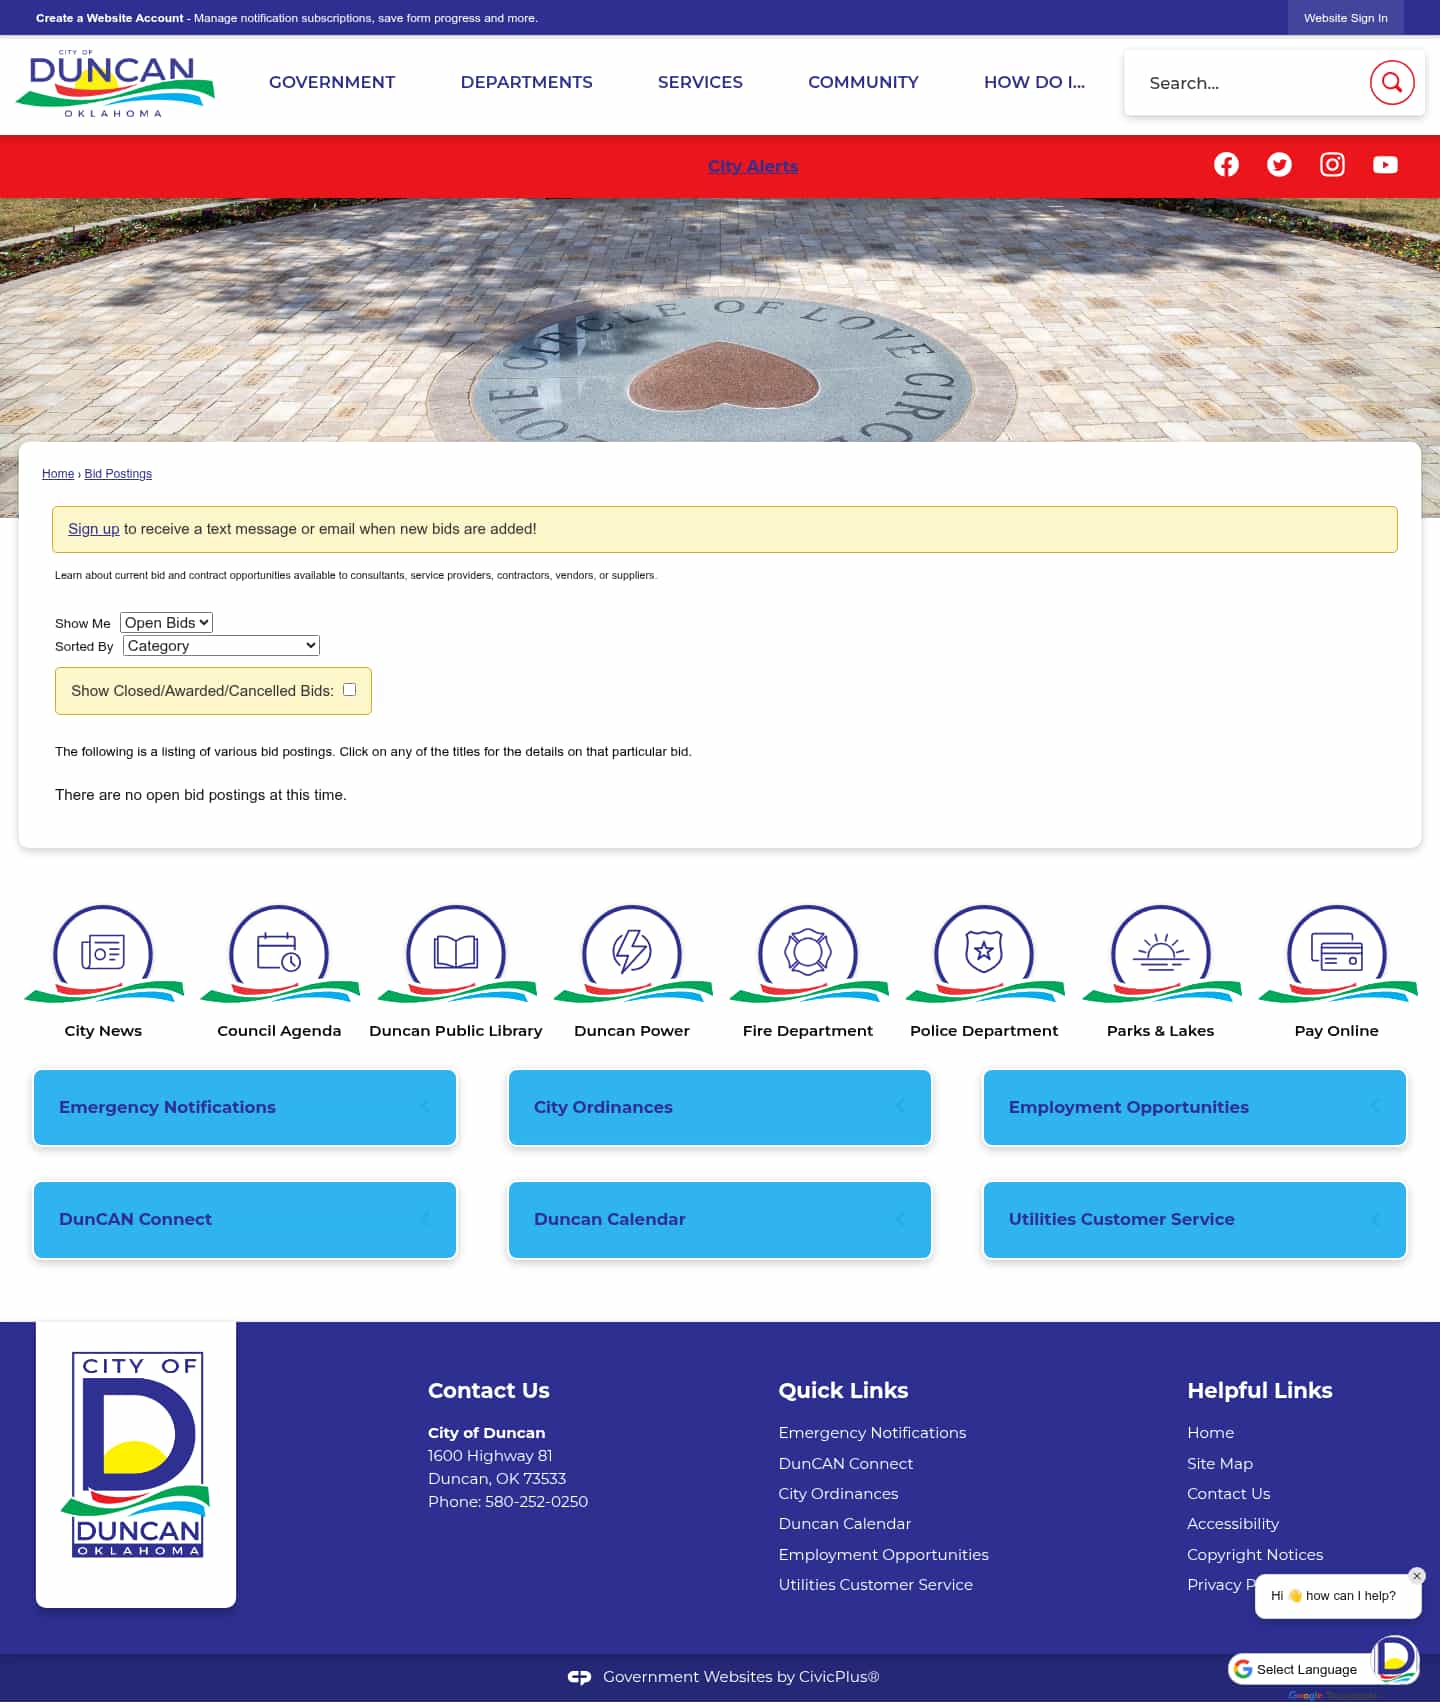Click Government Websites by CivicPlus link
Screen dimensions: 1440x1705
[741, 1677]
